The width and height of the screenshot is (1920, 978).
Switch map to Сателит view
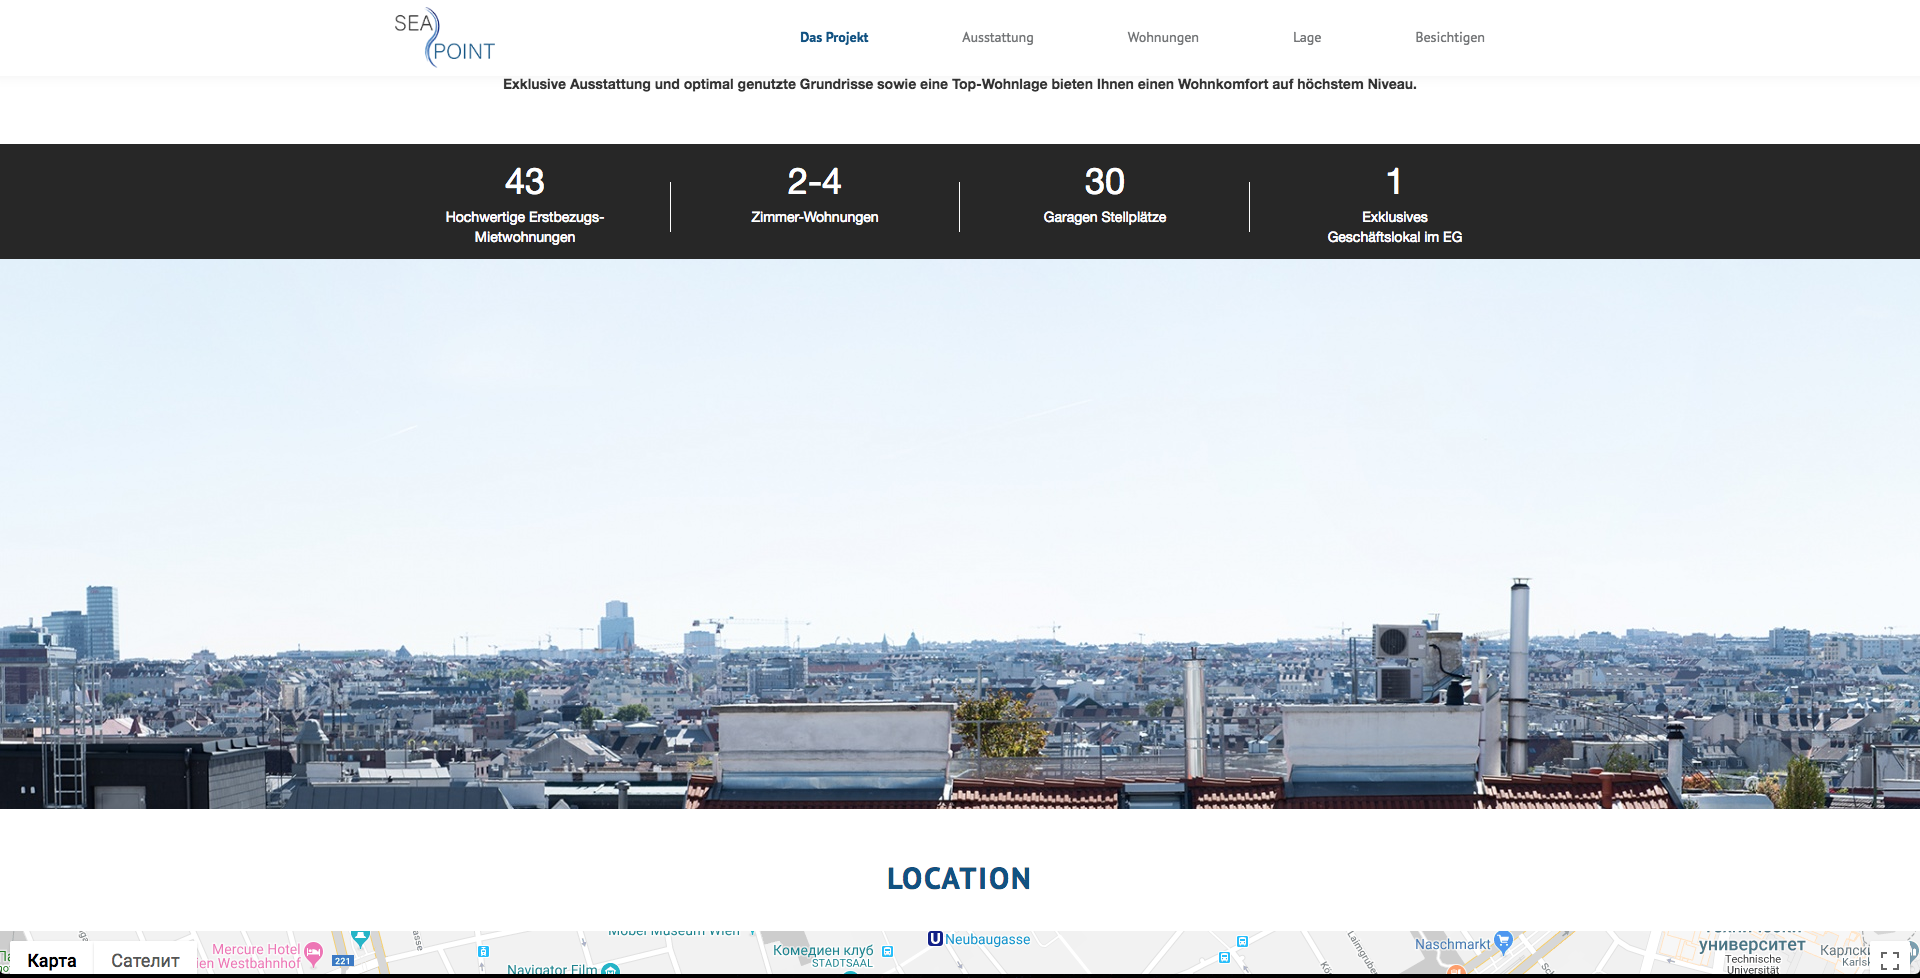click(x=145, y=960)
